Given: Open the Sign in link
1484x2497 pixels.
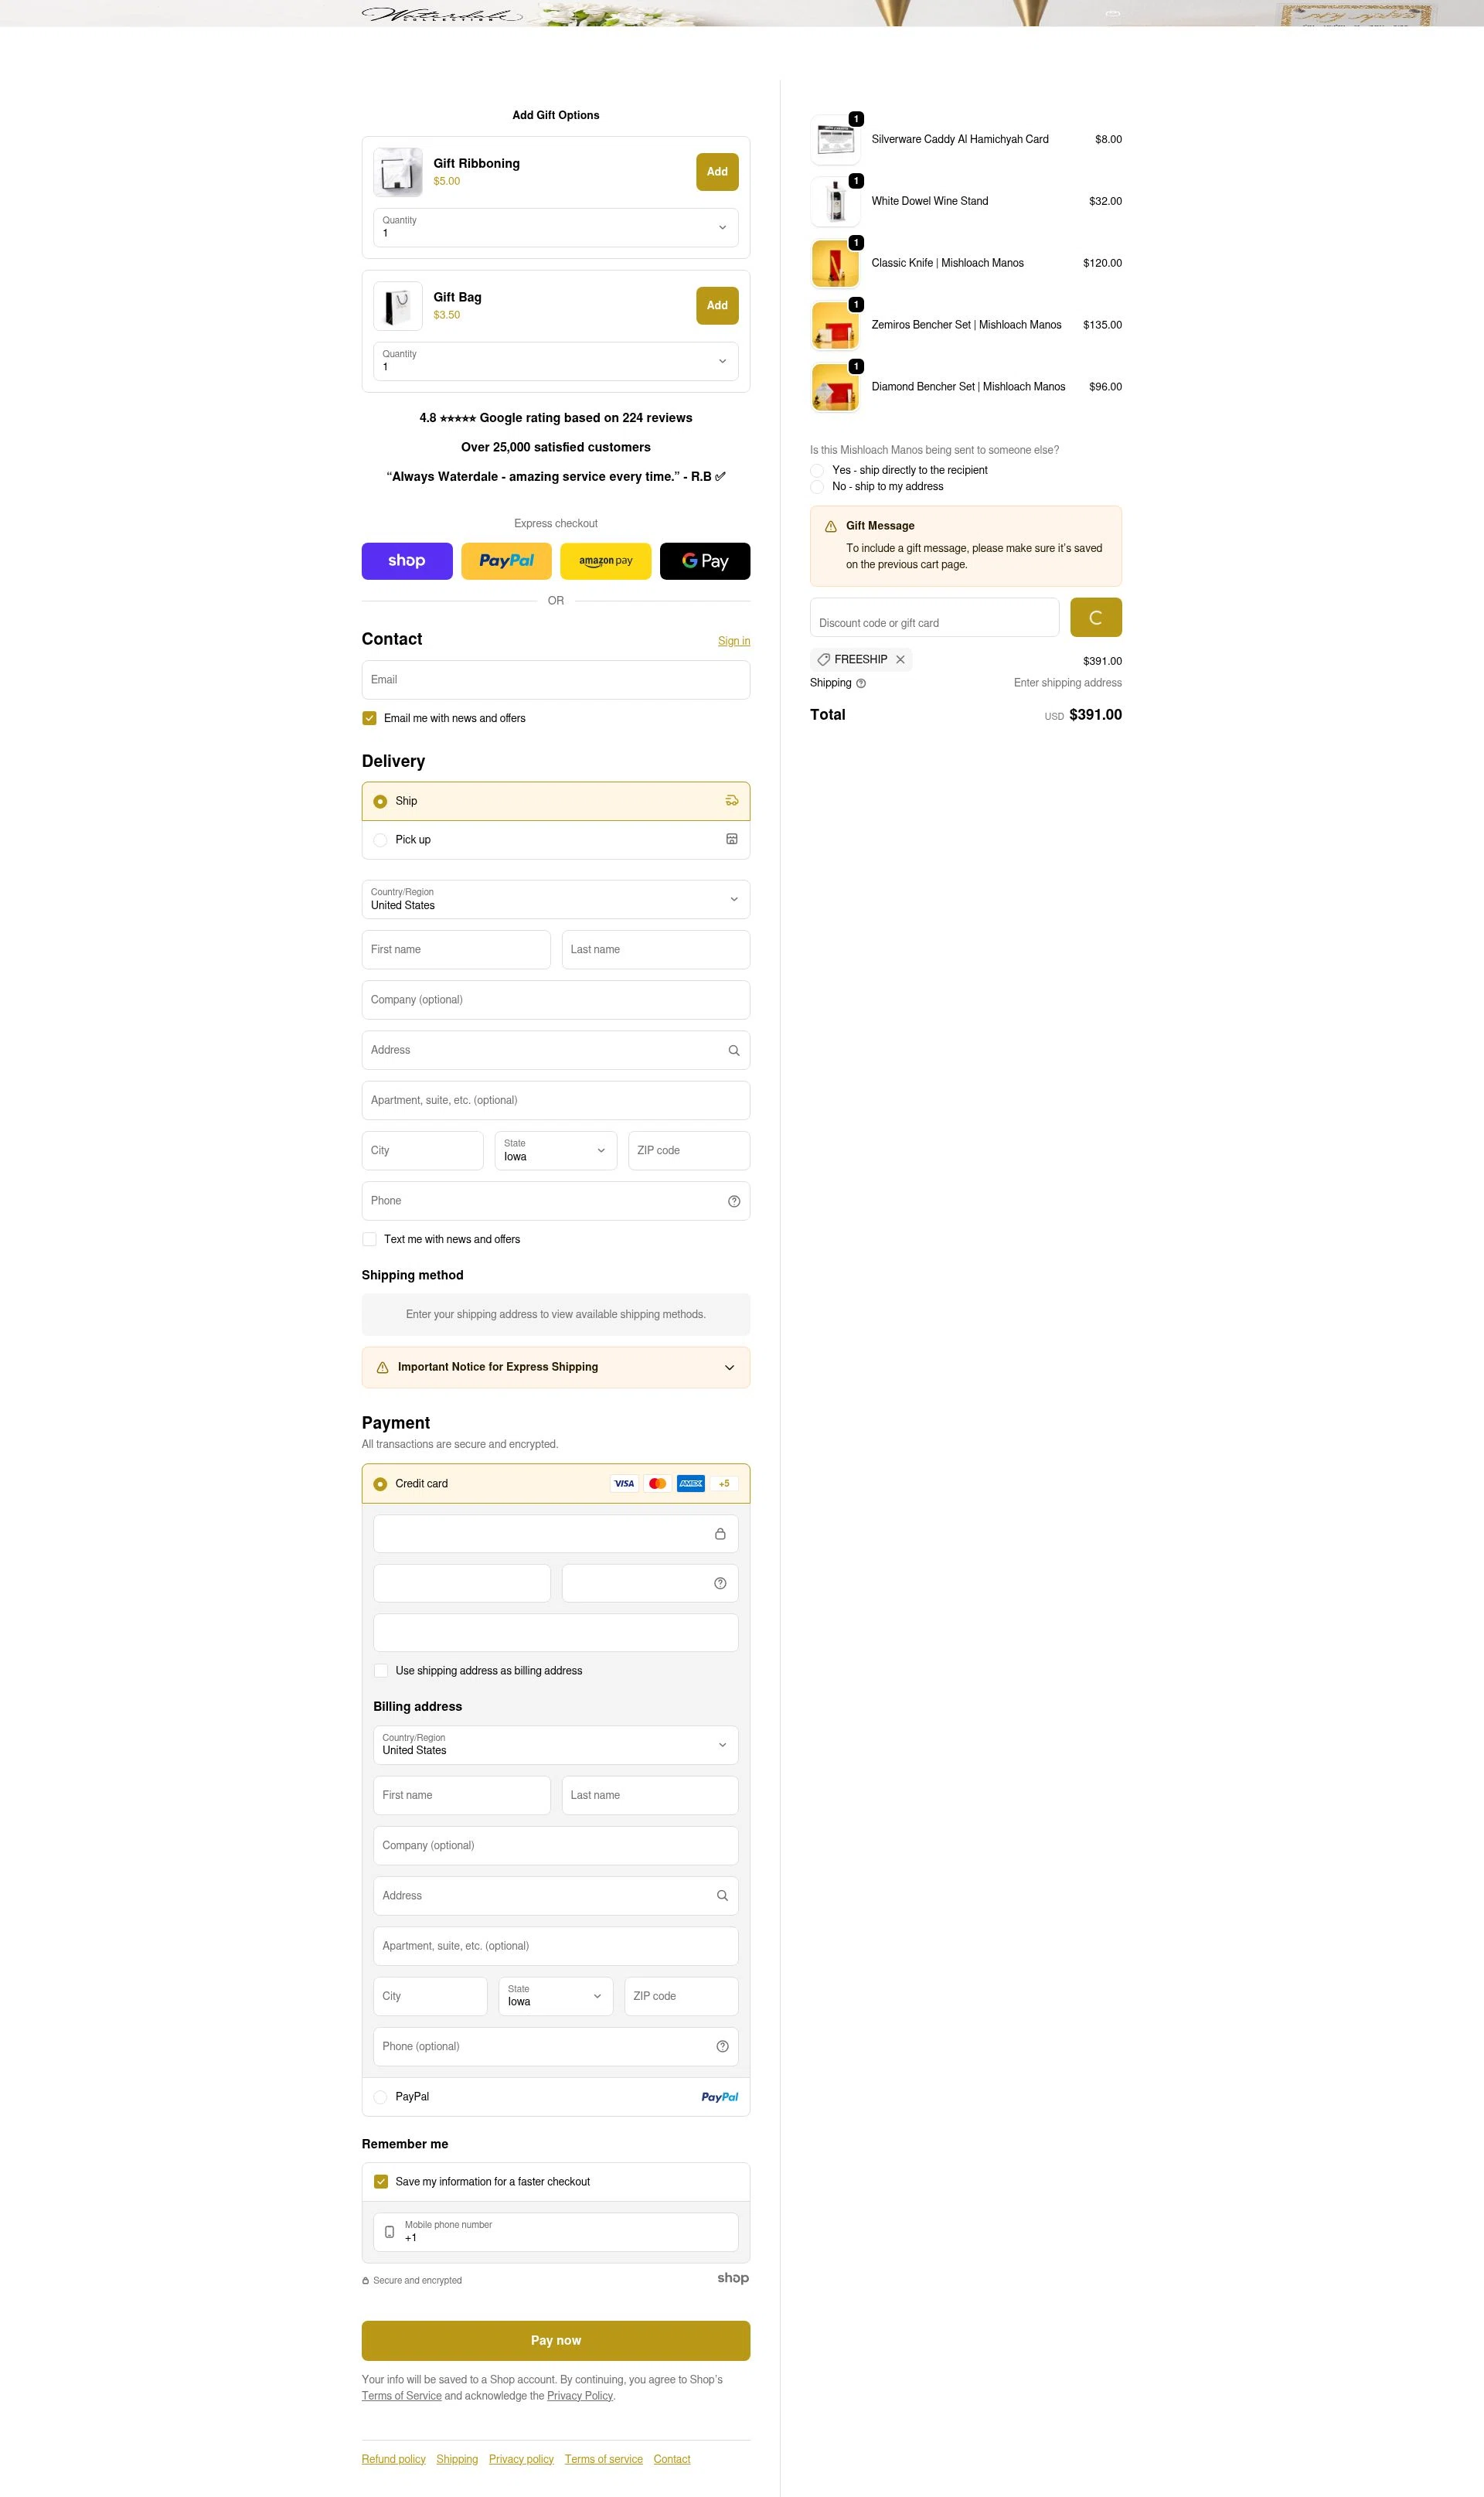Looking at the screenshot, I should click(x=734, y=641).
